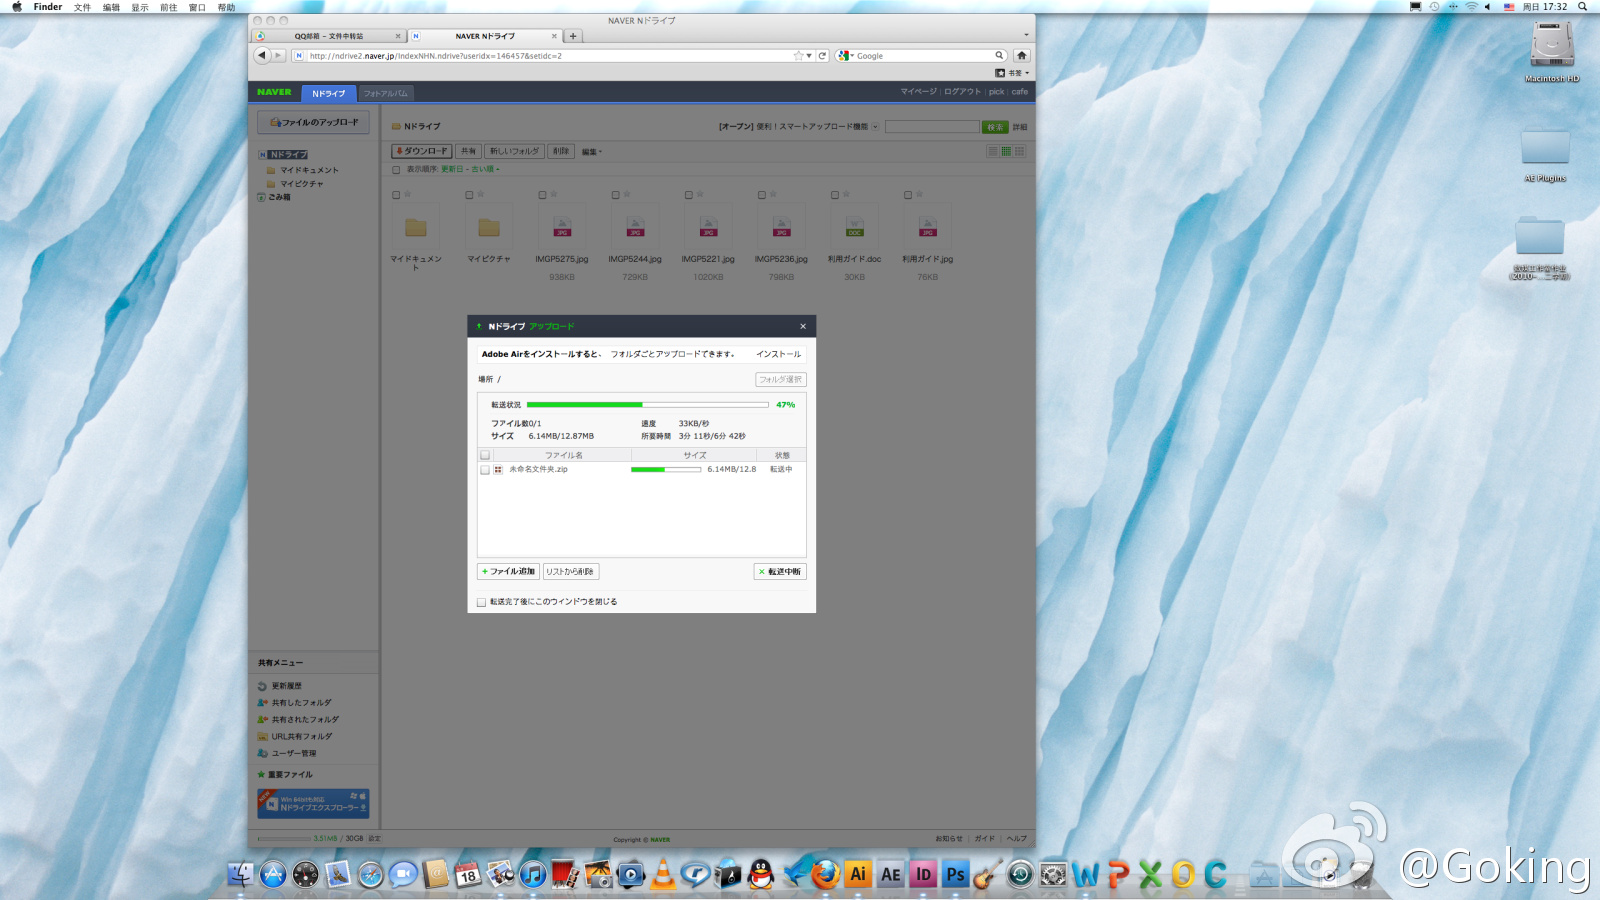This screenshot has width=1600, height=900.
Task: Toggle select-all checkbox in upload list header
Action: pyautogui.click(x=485, y=455)
